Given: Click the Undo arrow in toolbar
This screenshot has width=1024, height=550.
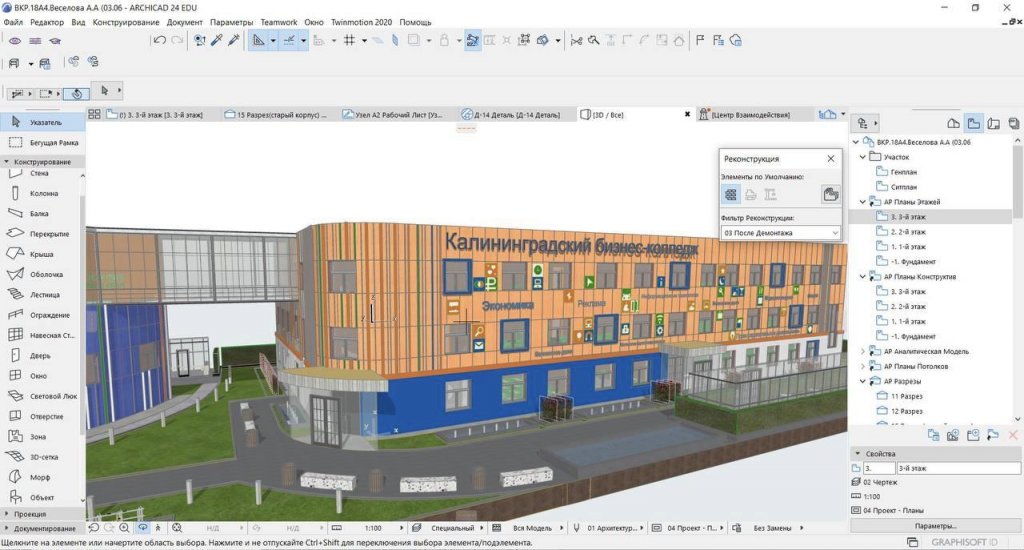Looking at the screenshot, I should coord(159,41).
